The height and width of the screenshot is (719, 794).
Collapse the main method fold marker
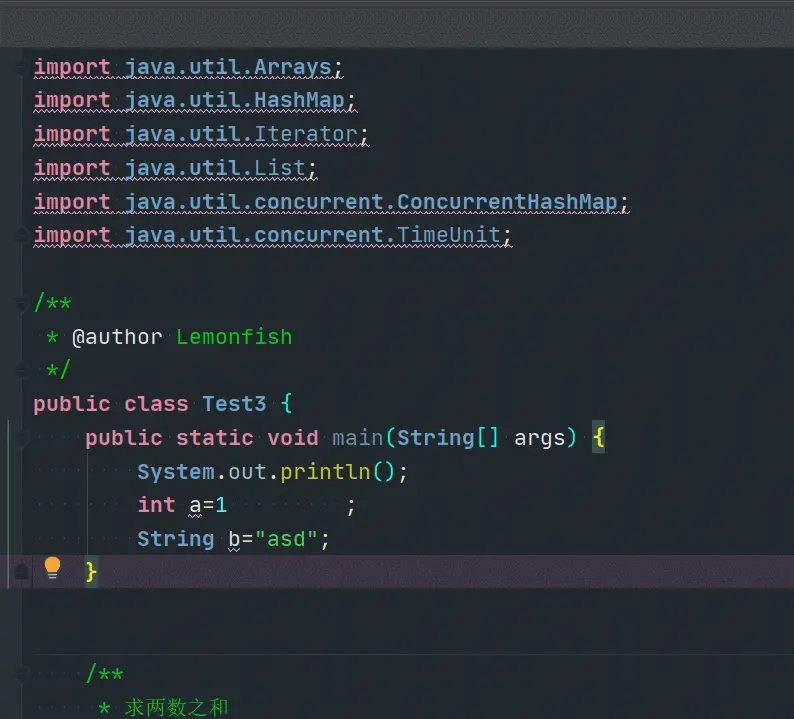pos(22,438)
